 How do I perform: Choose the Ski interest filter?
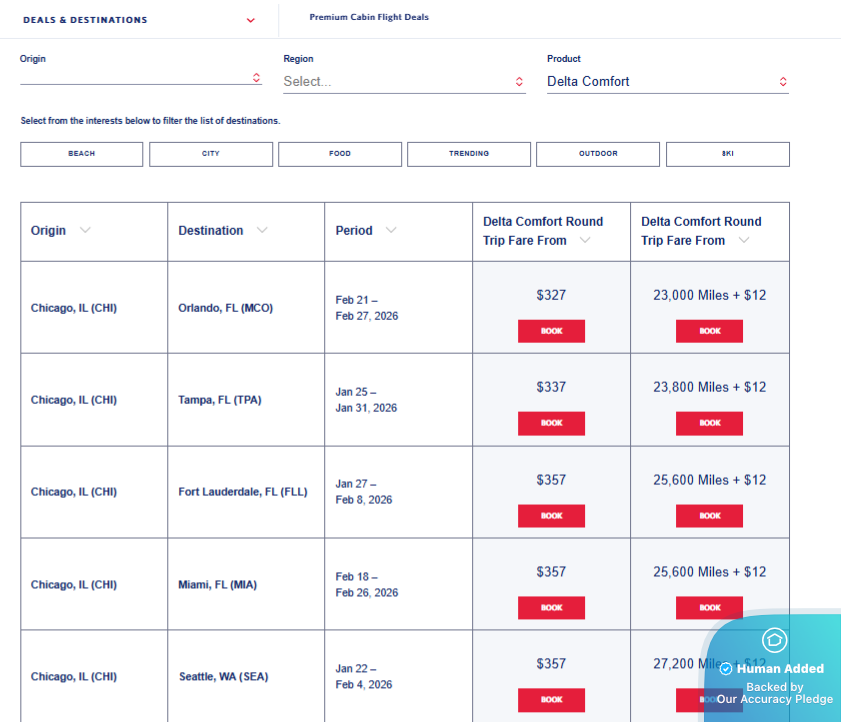pos(727,154)
